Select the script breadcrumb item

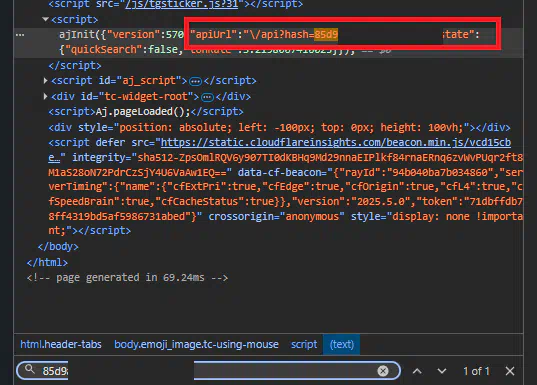pyautogui.click(x=304, y=344)
